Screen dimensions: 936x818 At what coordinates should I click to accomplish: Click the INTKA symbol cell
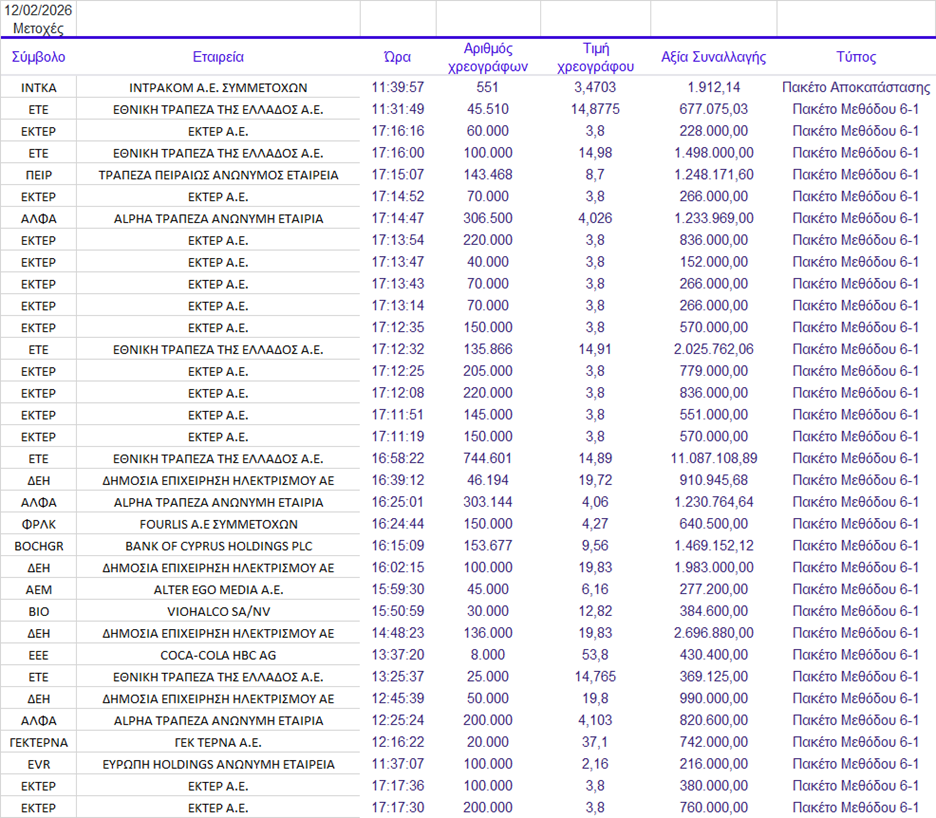38,88
